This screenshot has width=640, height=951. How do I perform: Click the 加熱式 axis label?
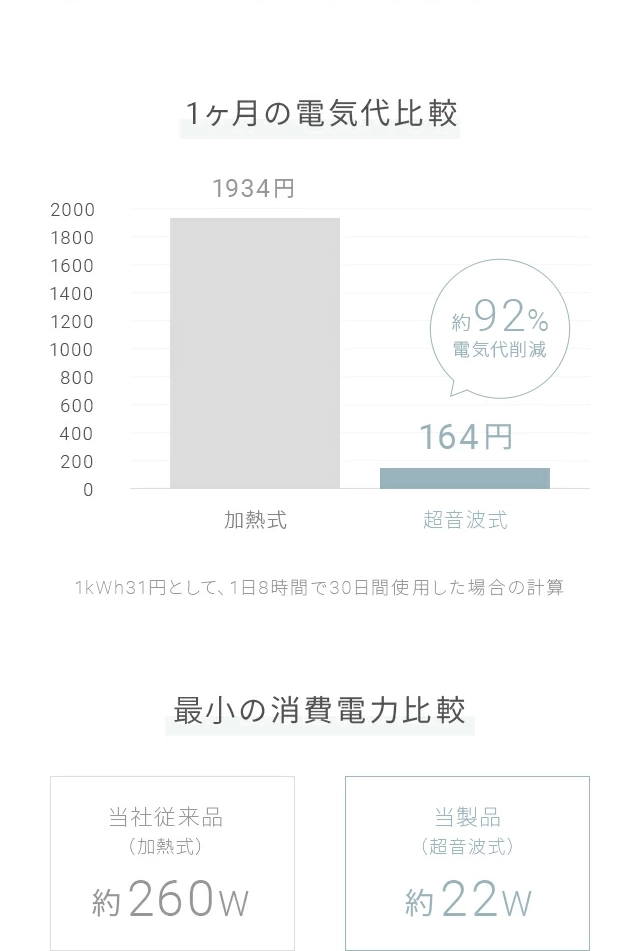tap(255, 520)
